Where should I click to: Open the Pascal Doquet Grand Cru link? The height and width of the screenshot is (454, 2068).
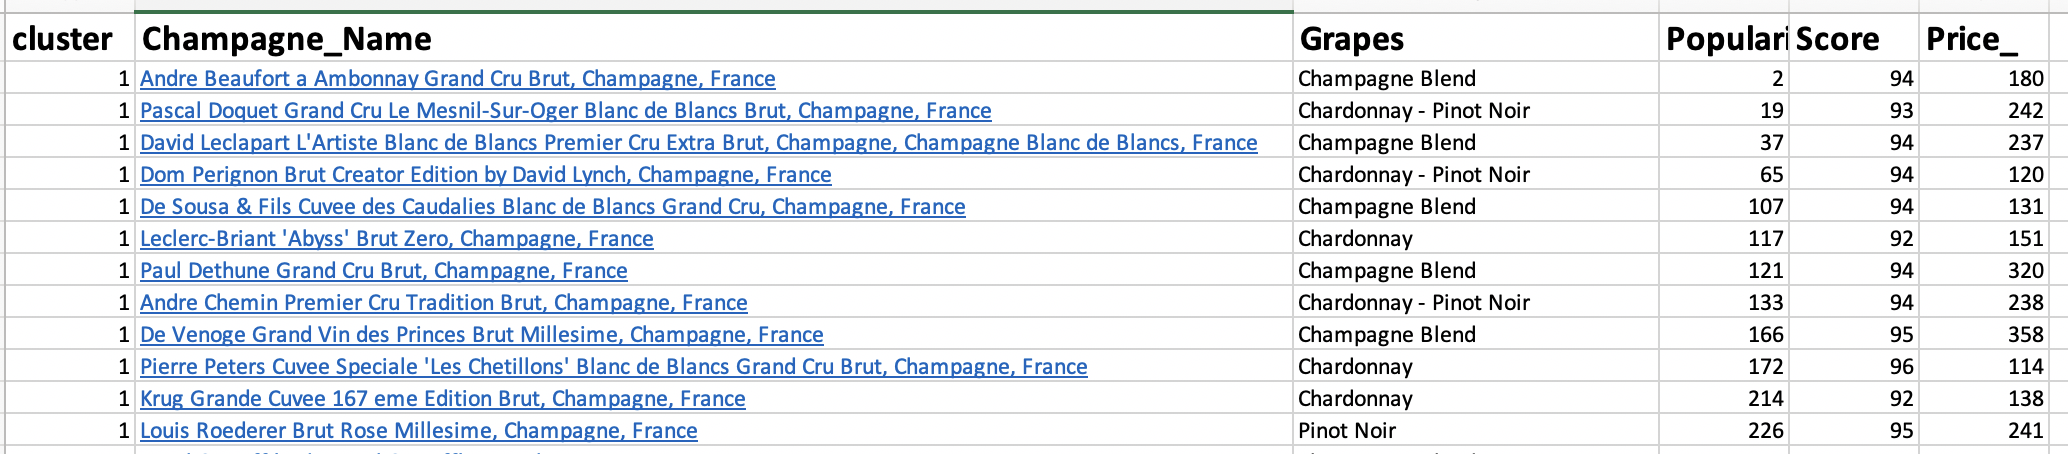coord(565,111)
